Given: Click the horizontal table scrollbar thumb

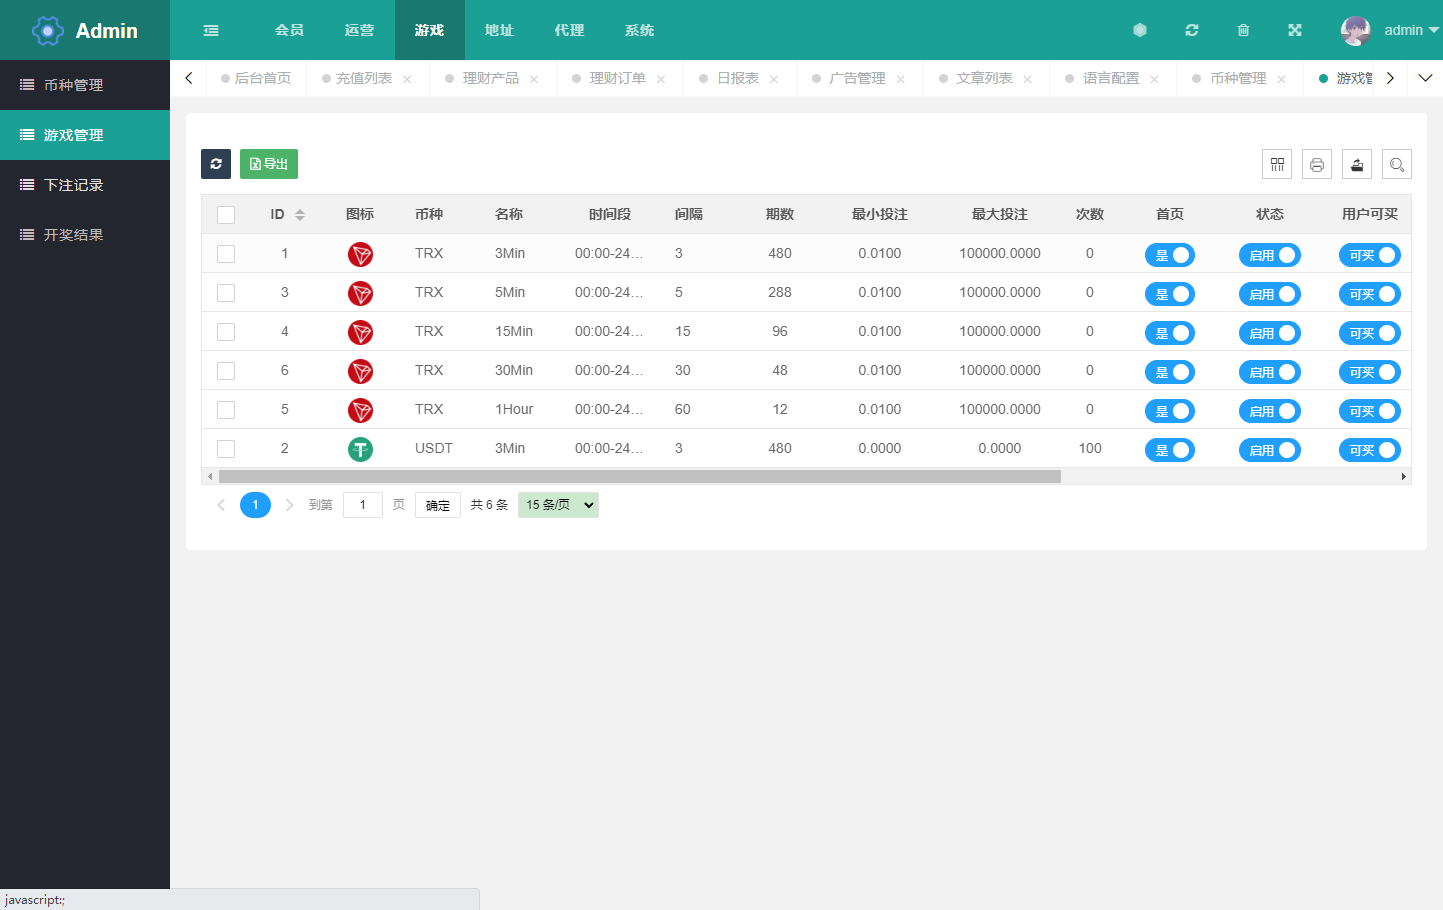Looking at the screenshot, I should click(x=640, y=477).
